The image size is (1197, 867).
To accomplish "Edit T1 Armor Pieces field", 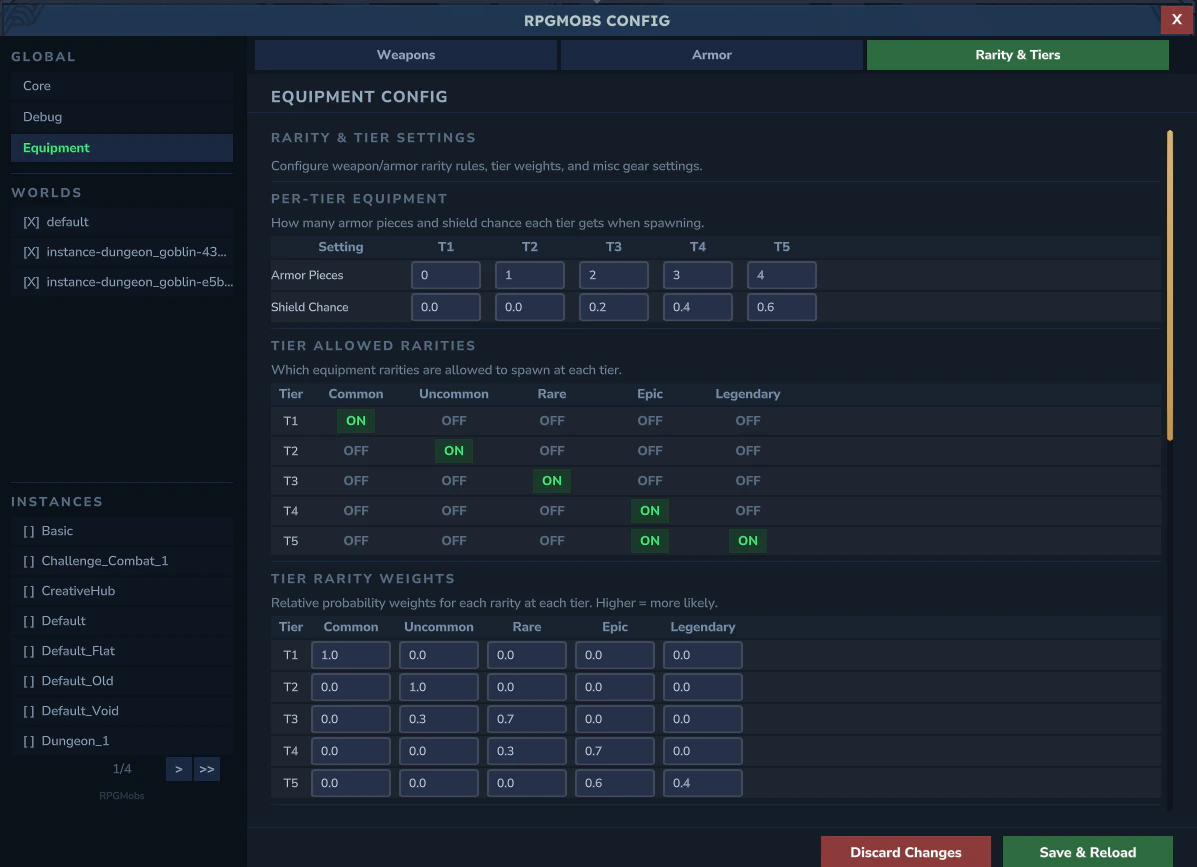I will point(446,275).
